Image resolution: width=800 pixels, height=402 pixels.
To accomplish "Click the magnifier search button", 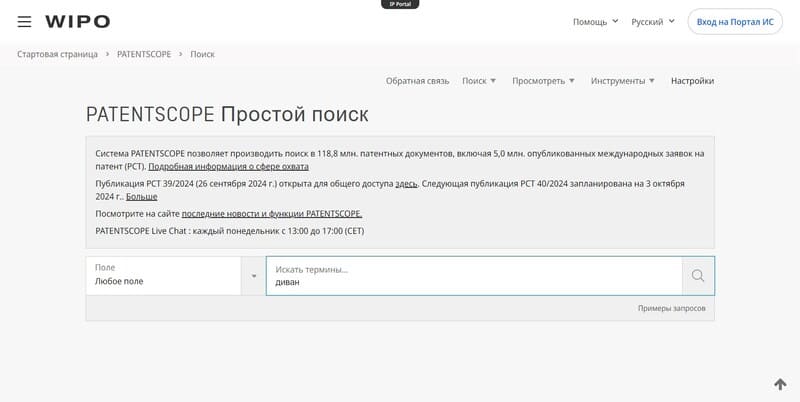I will coord(698,276).
